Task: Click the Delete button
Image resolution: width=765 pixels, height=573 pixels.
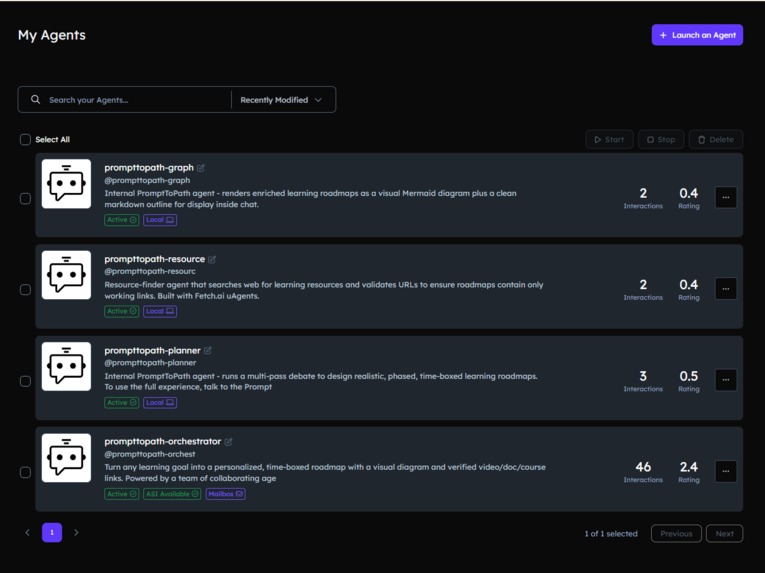Action: coord(716,140)
